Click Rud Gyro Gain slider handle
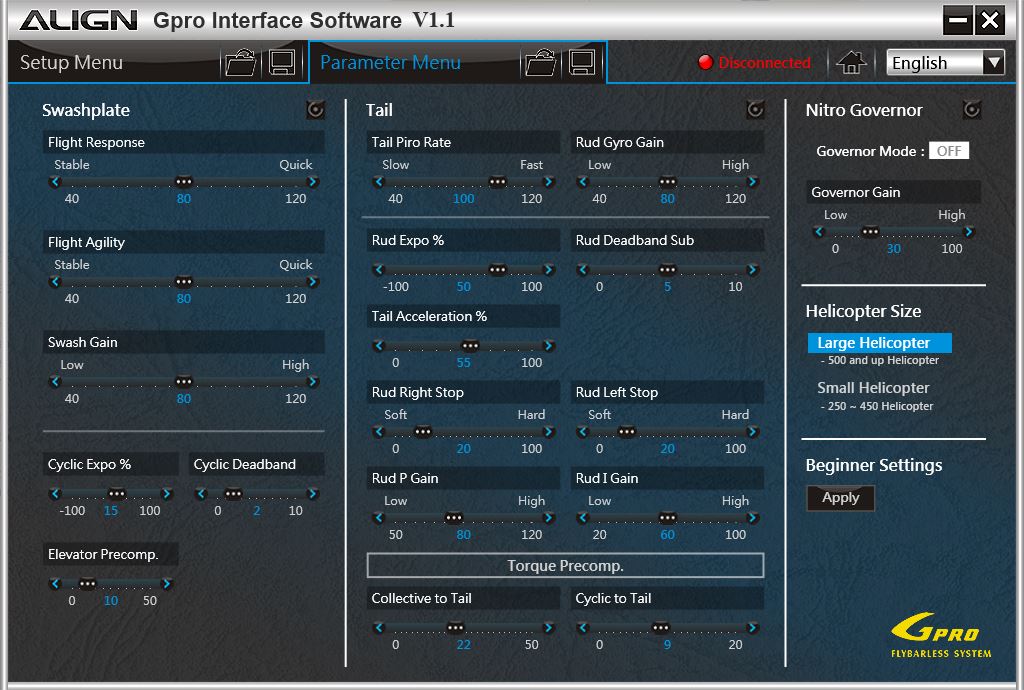The image size is (1024, 690). click(x=667, y=181)
